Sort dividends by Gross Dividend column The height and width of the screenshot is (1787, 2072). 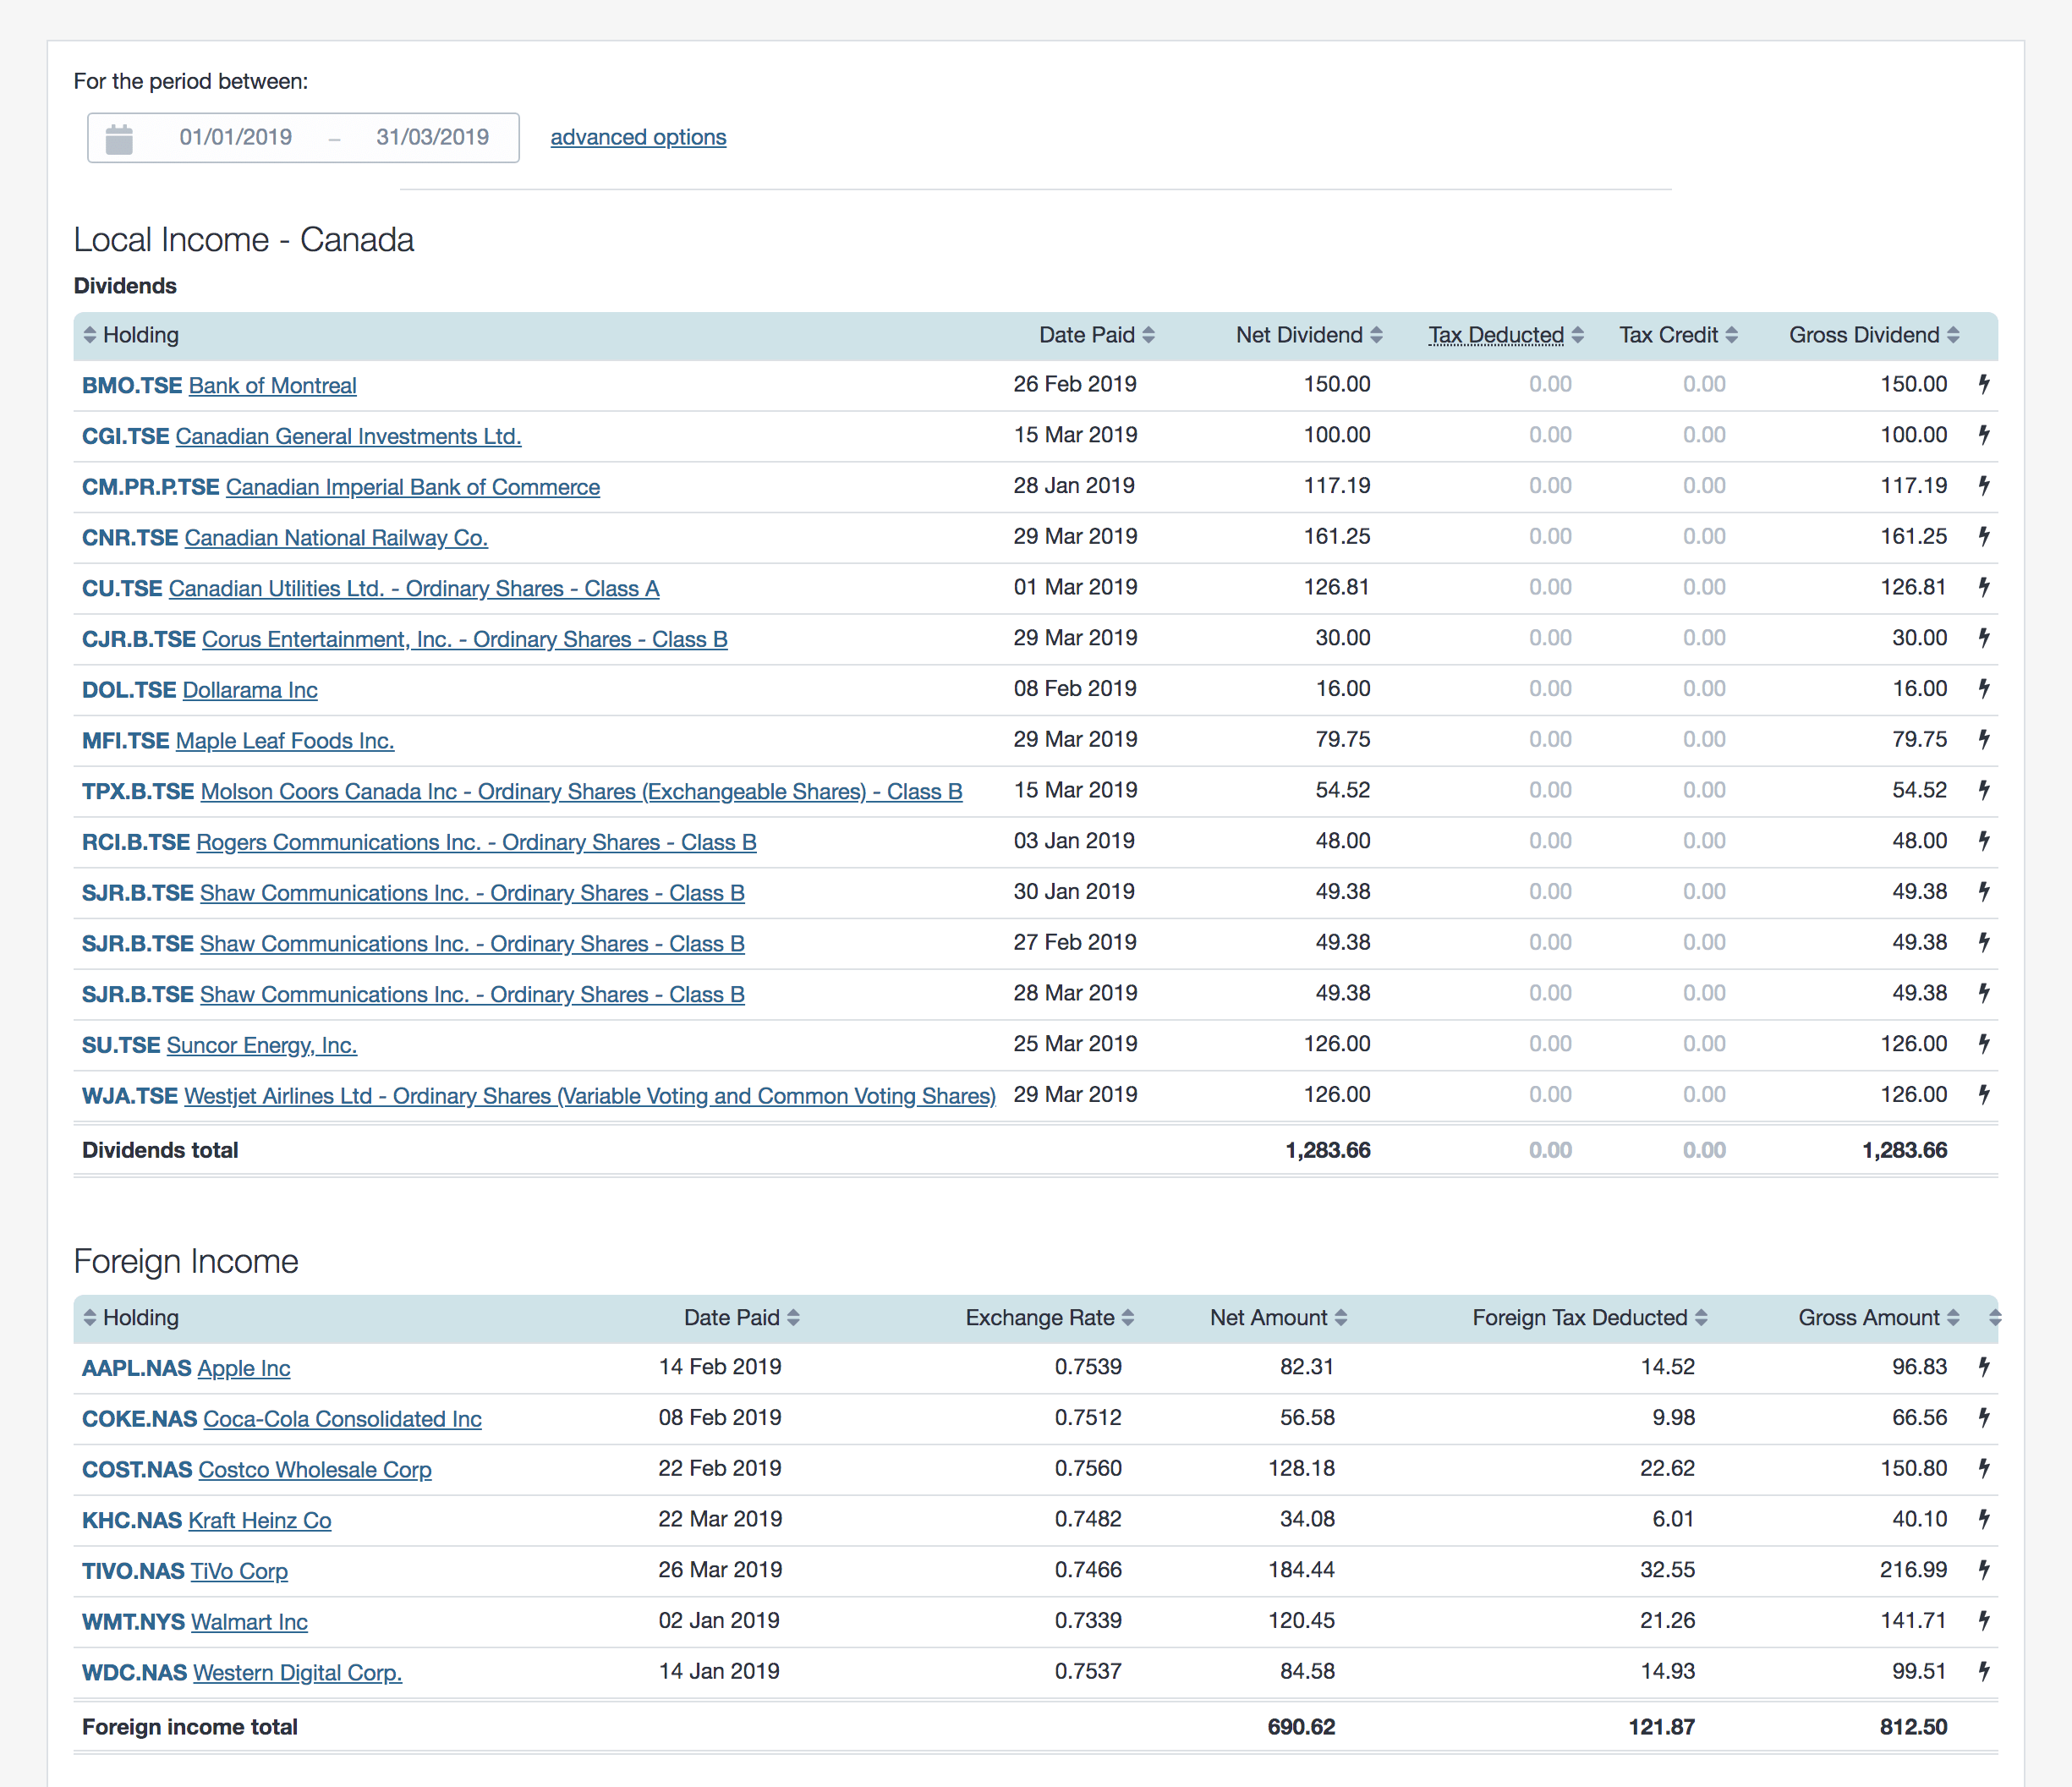pos(1874,335)
